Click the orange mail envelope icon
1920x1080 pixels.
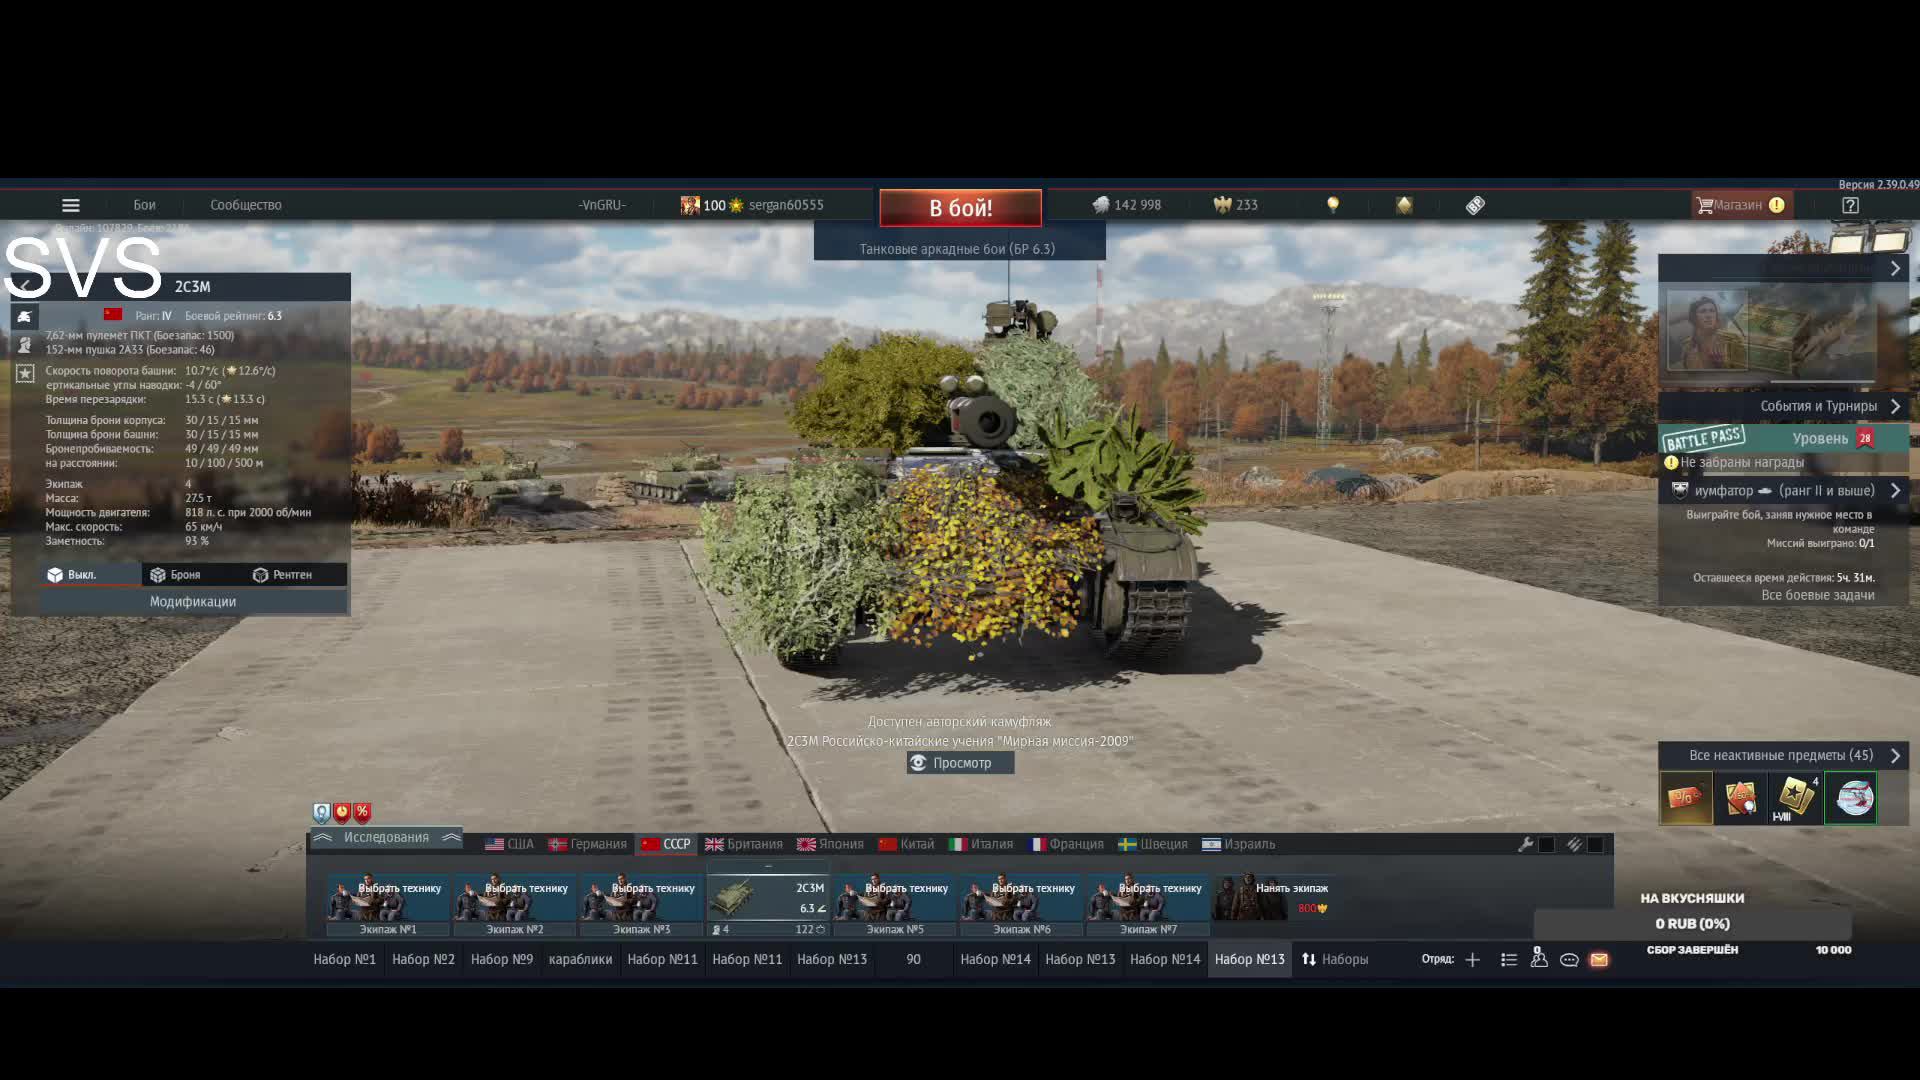click(1599, 960)
